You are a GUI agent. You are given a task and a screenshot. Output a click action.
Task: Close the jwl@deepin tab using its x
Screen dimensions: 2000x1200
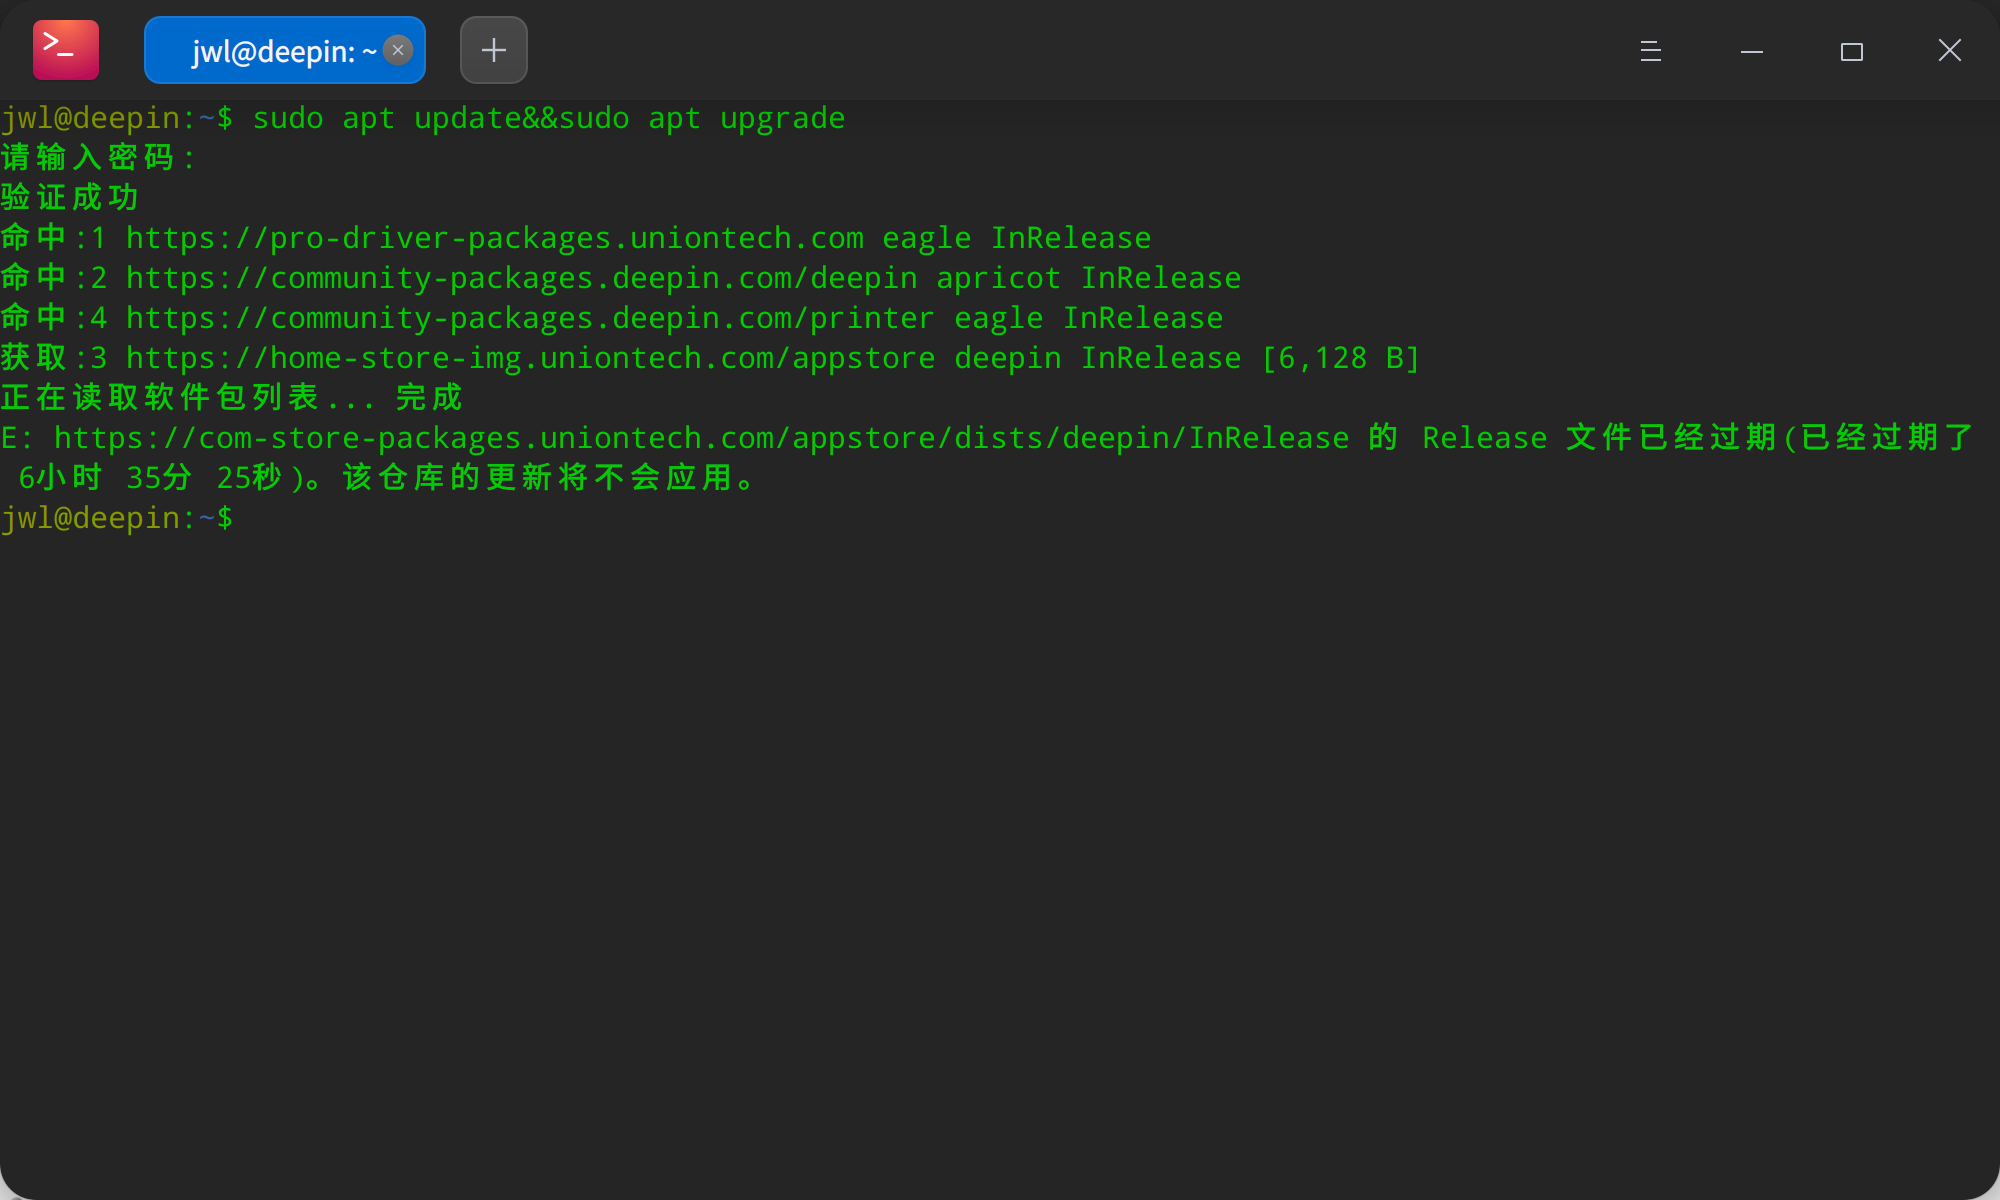coord(398,50)
